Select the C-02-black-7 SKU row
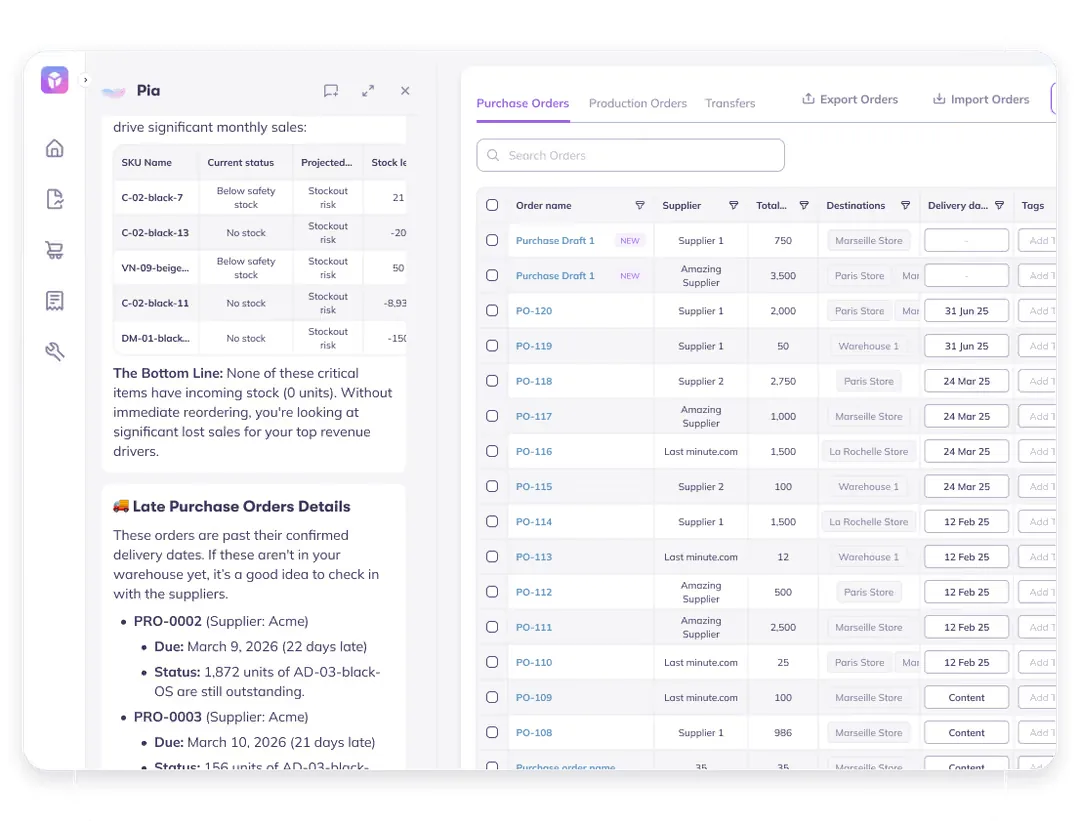 (x=260, y=198)
